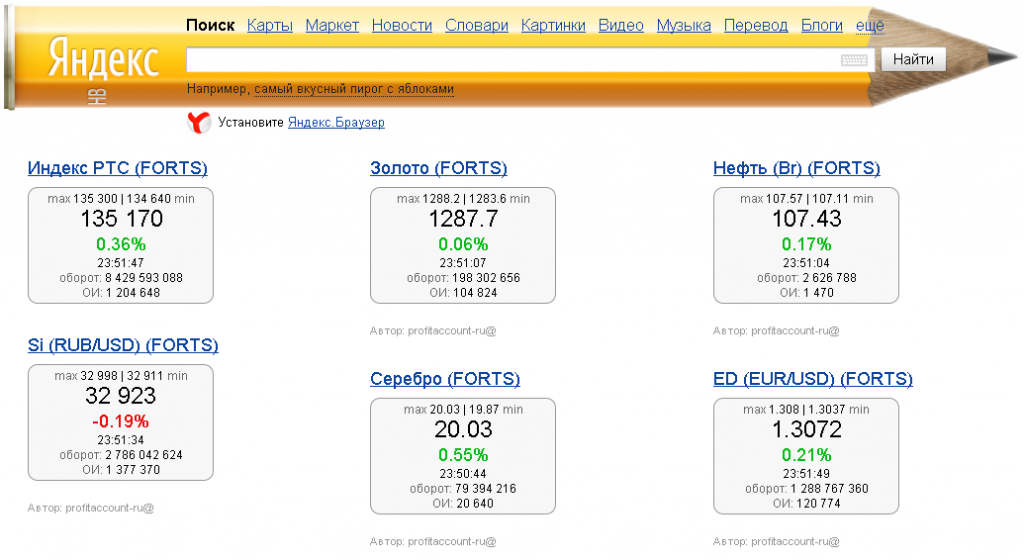Click the -0.19% change in Si widget

click(121, 421)
